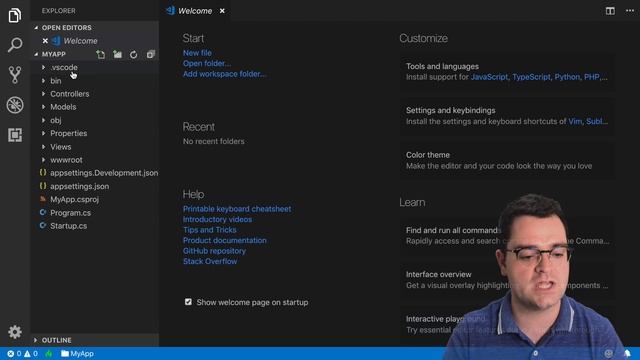Open notifications bell in status bar

tap(627, 353)
